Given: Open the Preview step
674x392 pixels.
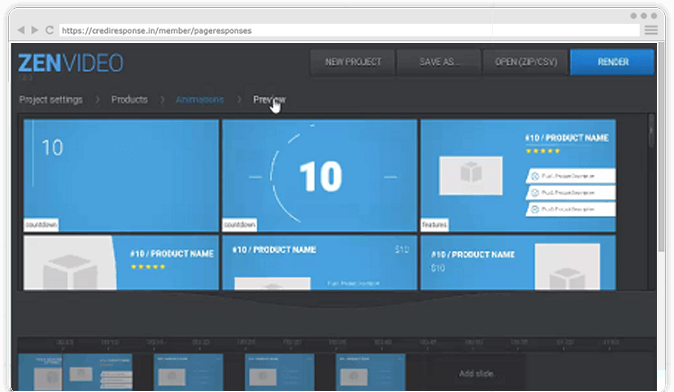Looking at the screenshot, I should point(269,100).
